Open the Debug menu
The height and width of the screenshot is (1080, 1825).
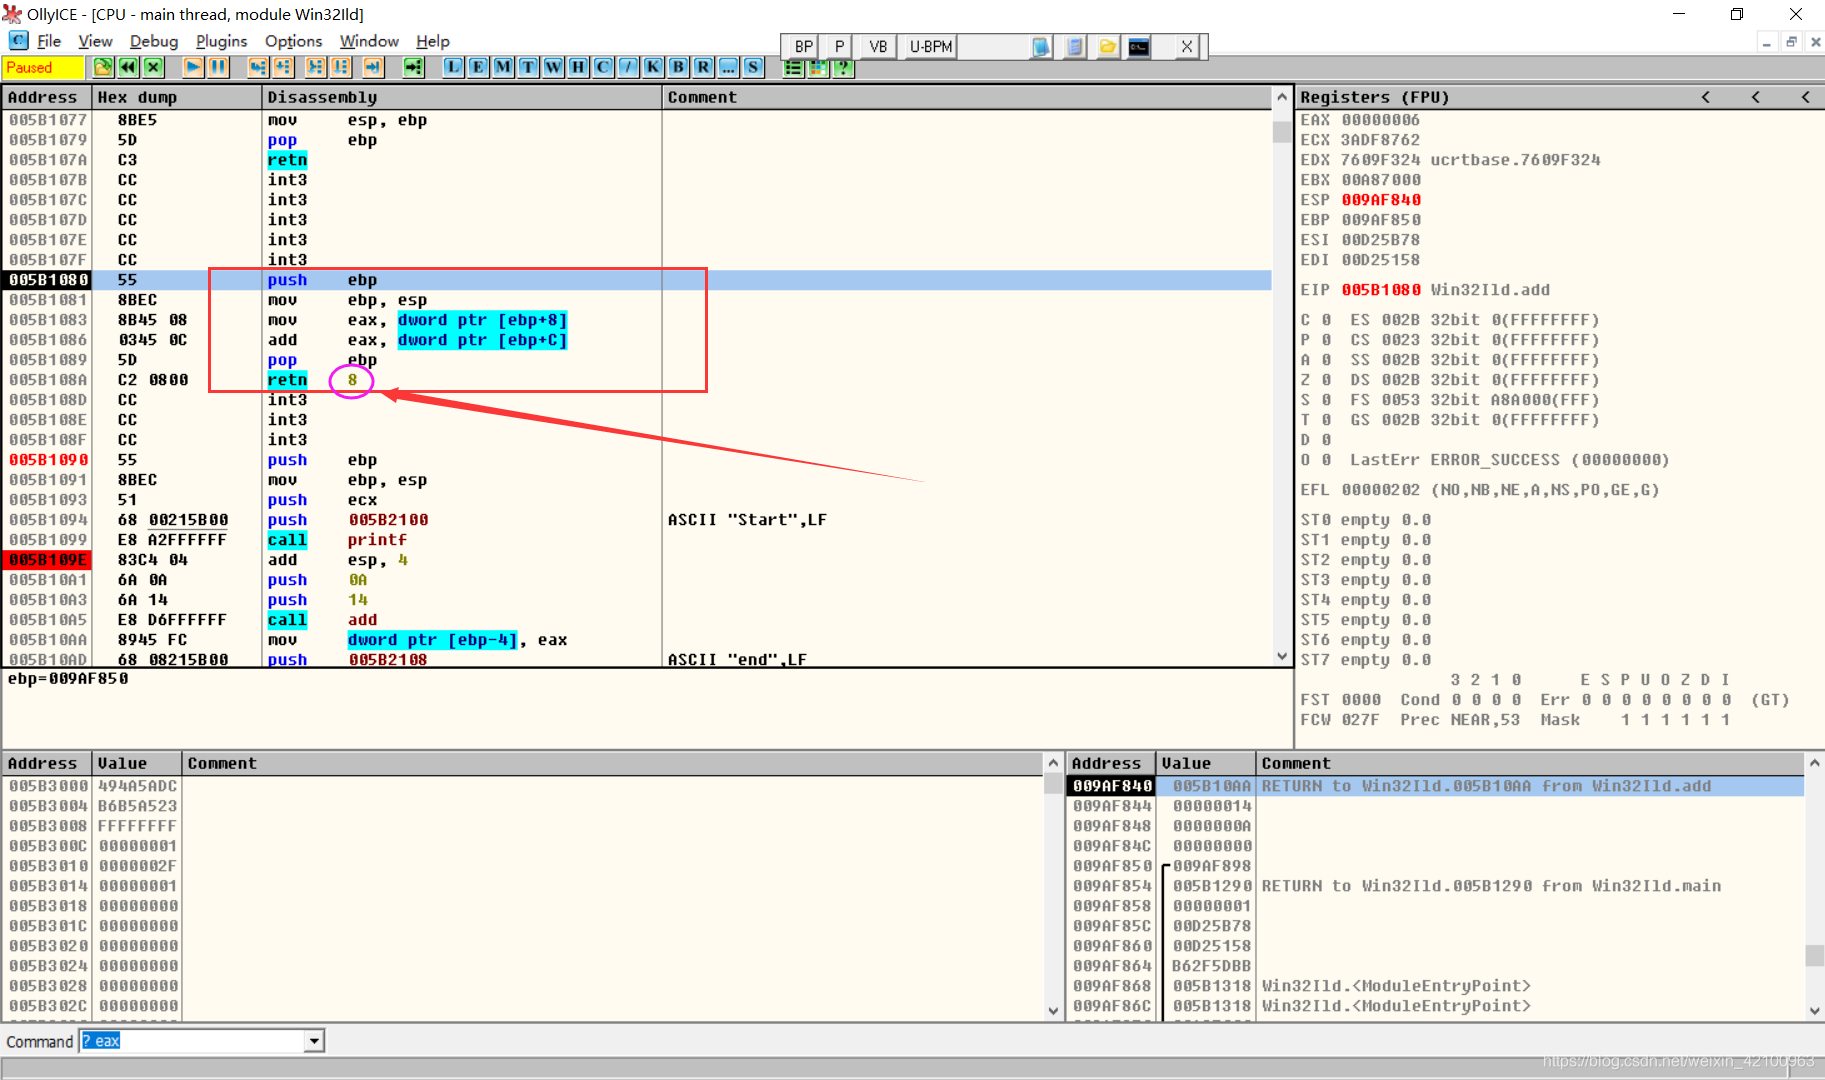[x=154, y=41]
